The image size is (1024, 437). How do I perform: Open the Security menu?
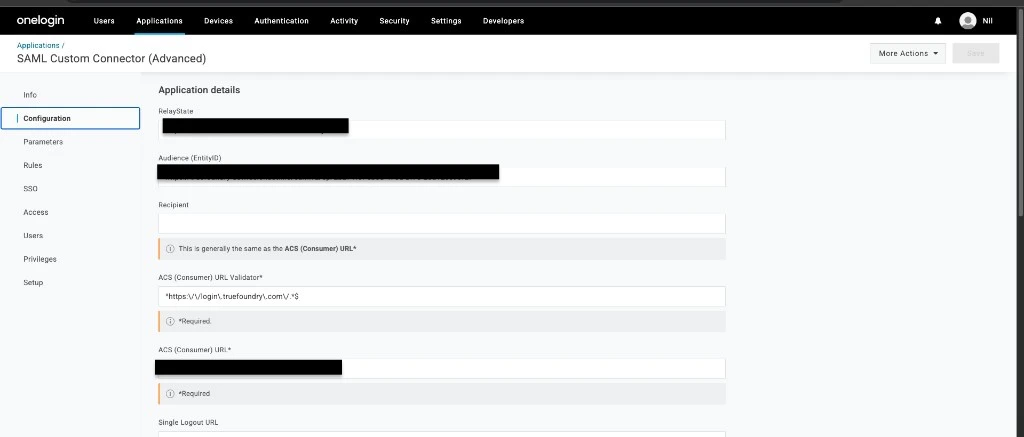[x=394, y=21]
